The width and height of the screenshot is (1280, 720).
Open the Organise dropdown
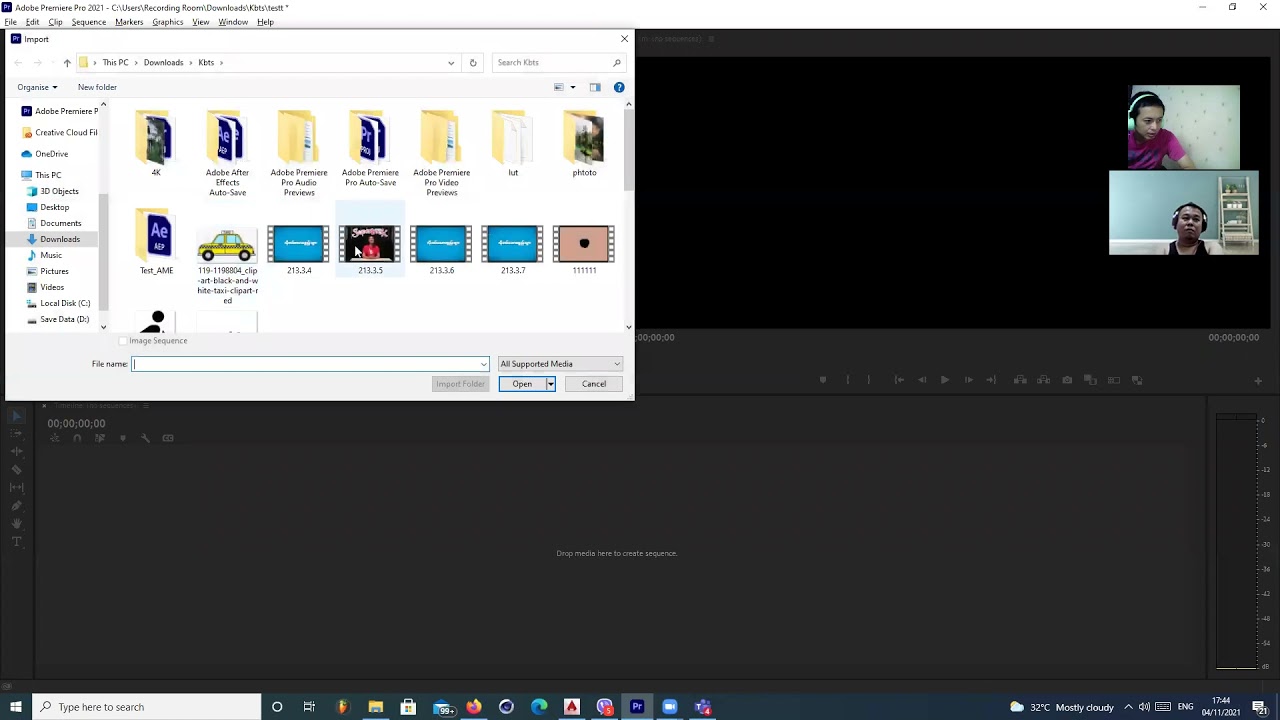pyautogui.click(x=37, y=87)
